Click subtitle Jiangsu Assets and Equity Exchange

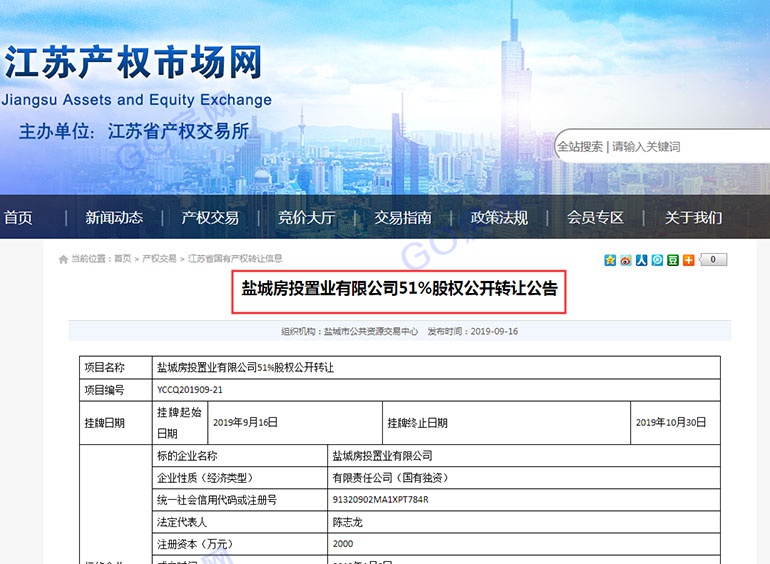[137, 100]
